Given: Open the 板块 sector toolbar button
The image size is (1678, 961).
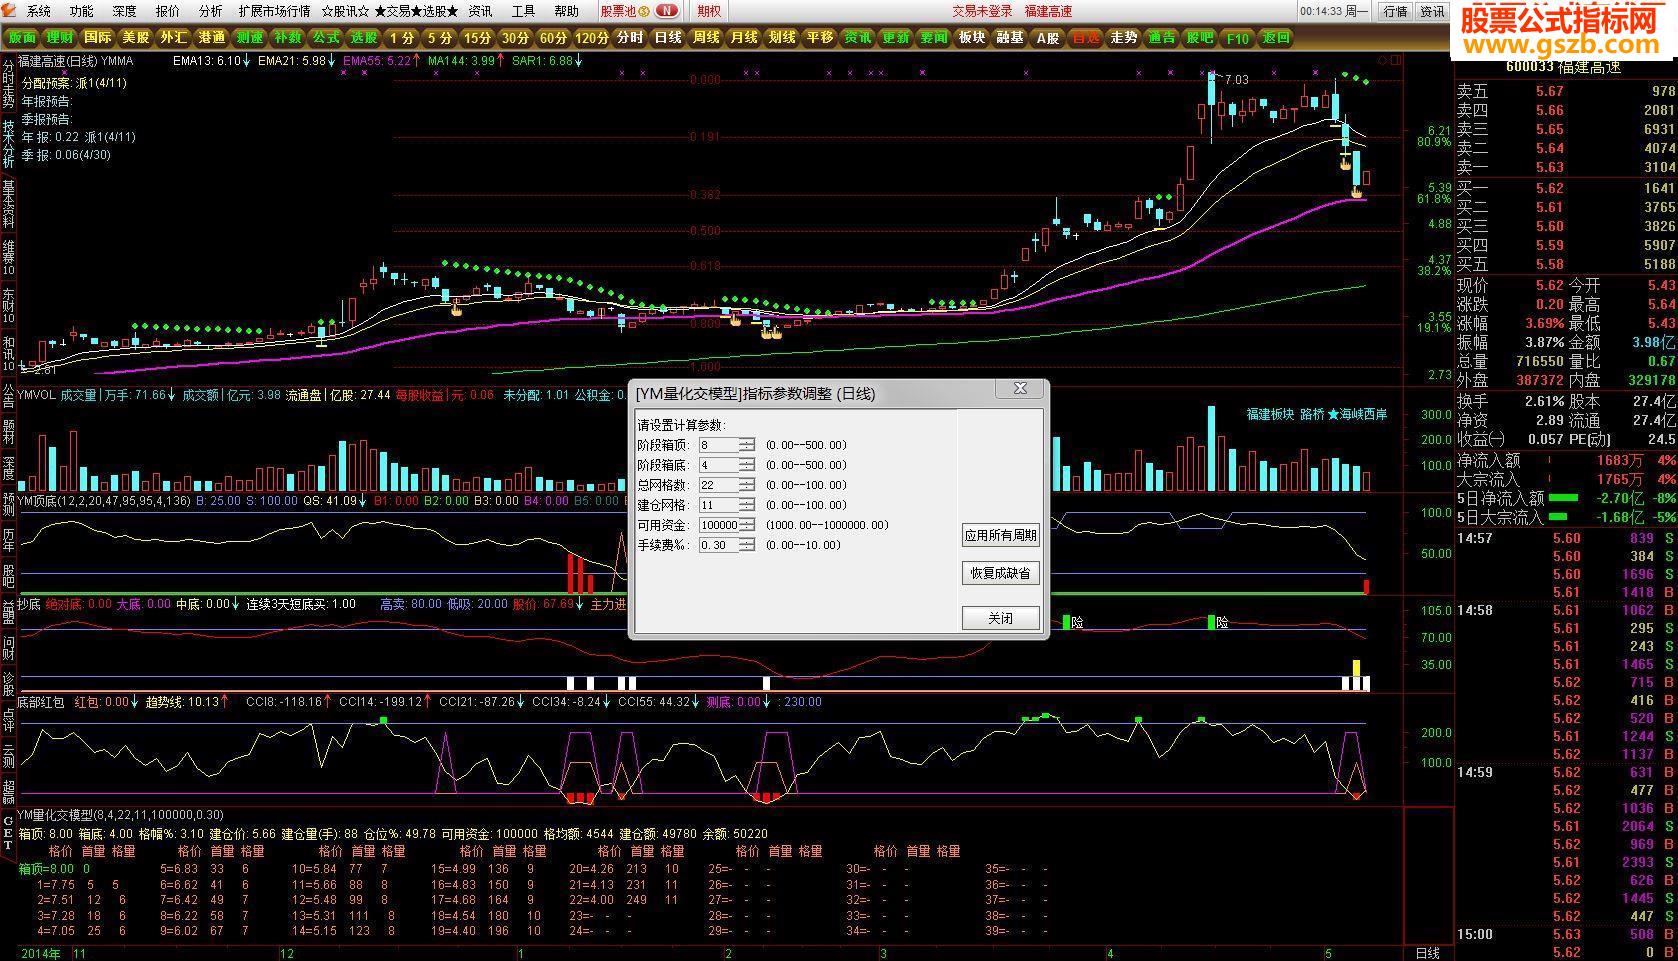Looking at the screenshot, I should pos(972,38).
